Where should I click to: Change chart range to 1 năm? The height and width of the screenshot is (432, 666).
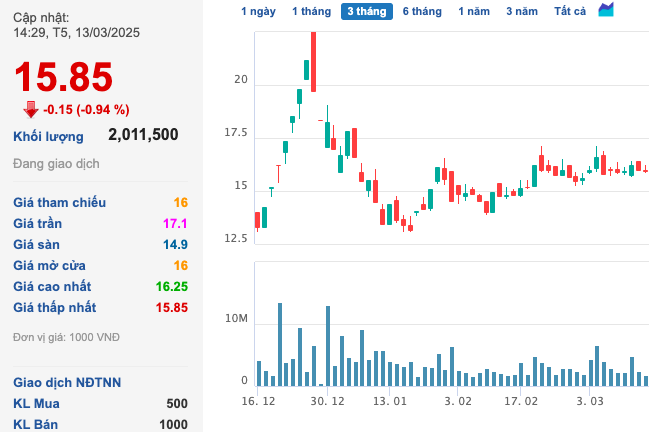pyautogui.click(x=474, y=11)
